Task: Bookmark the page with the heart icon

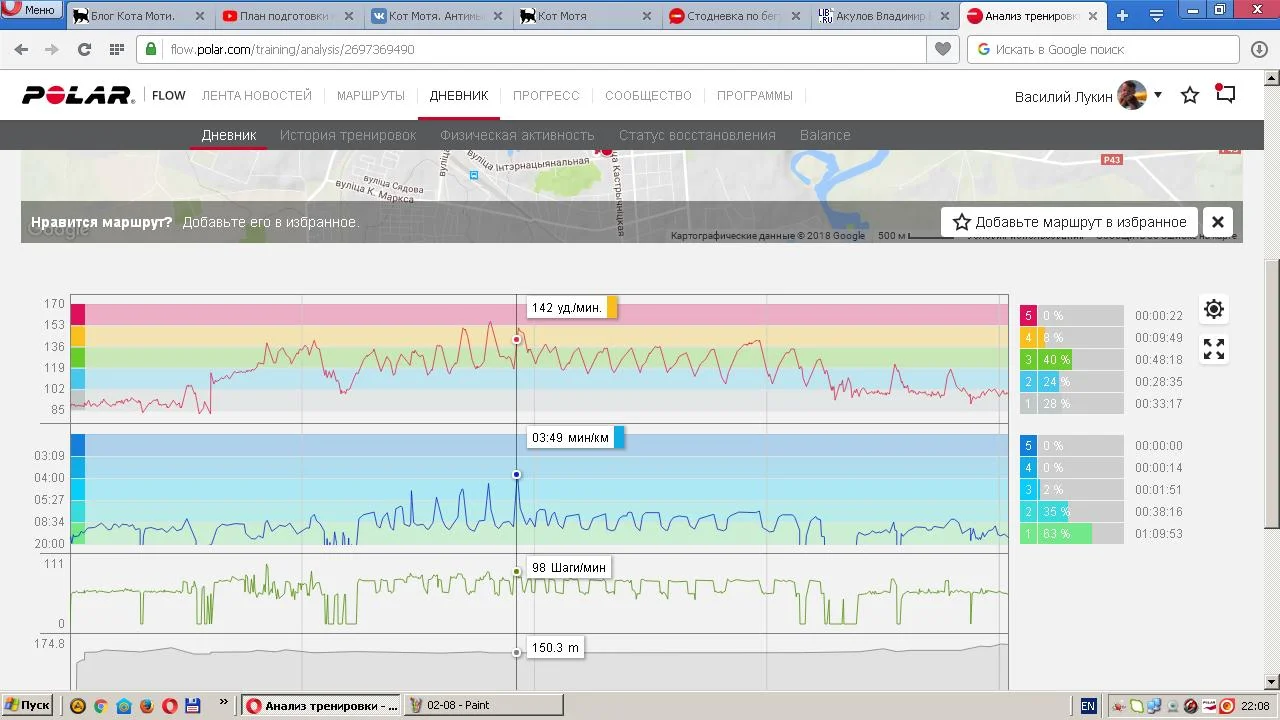Action: click(x=942, y=49)
